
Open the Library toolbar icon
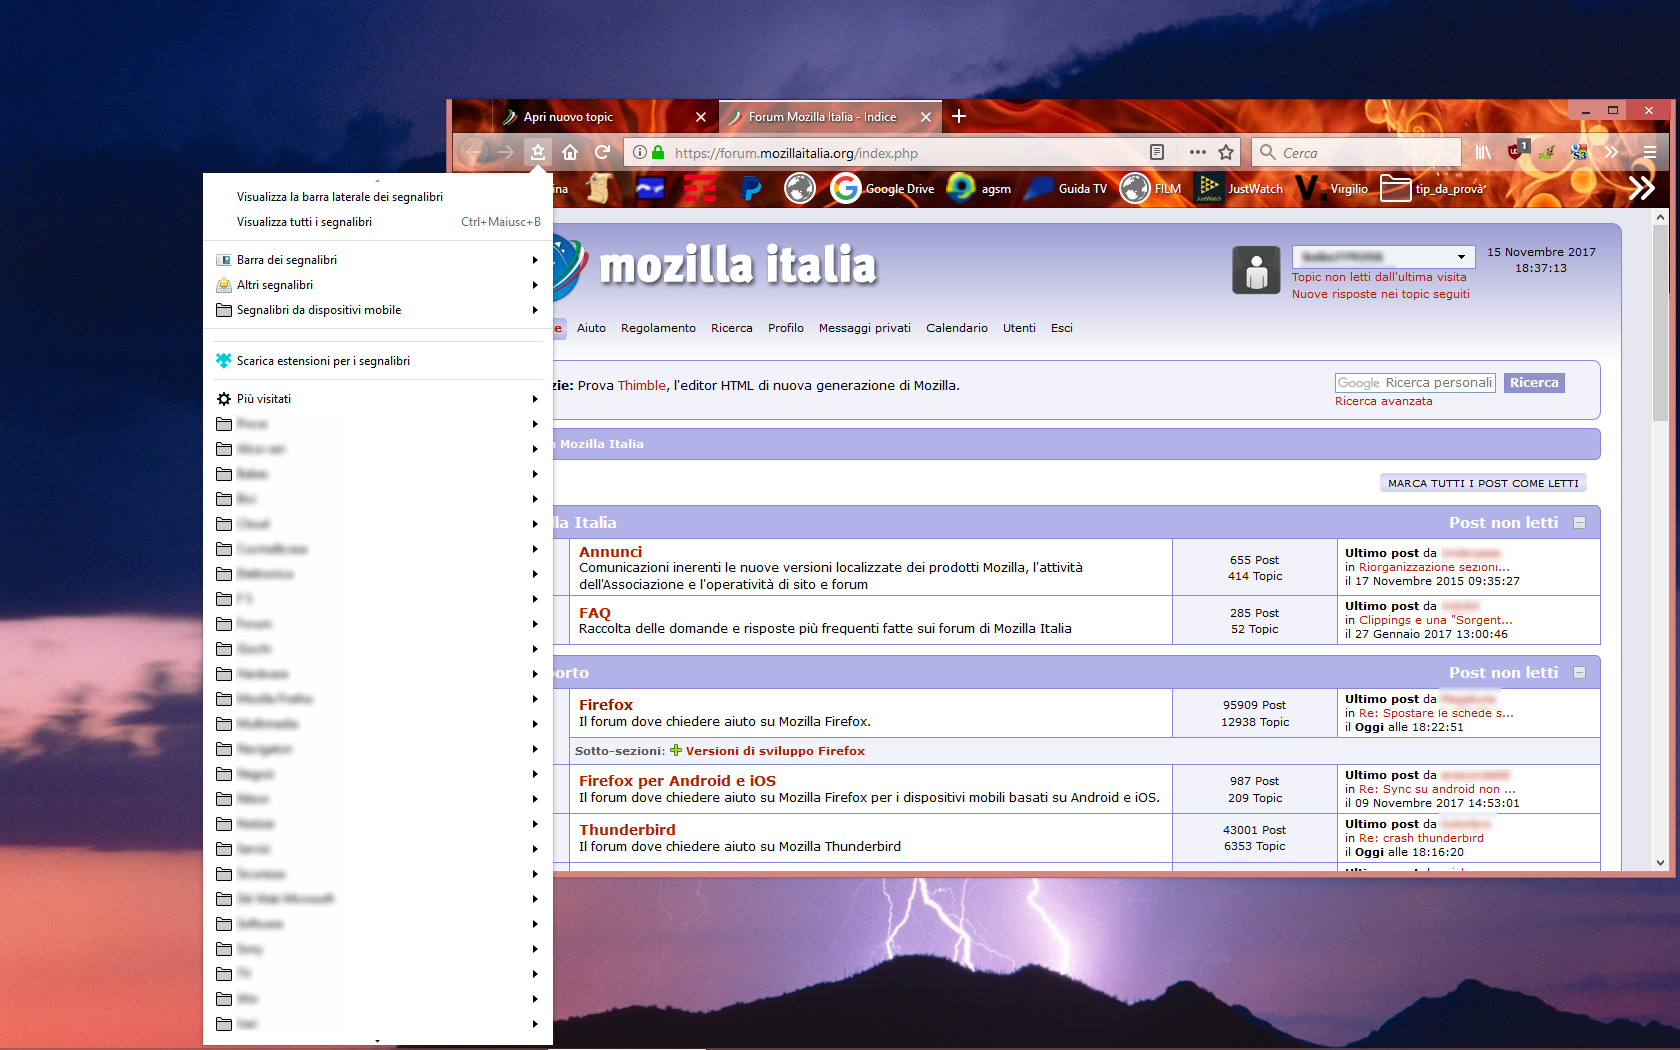click(x=1483, y=152)
